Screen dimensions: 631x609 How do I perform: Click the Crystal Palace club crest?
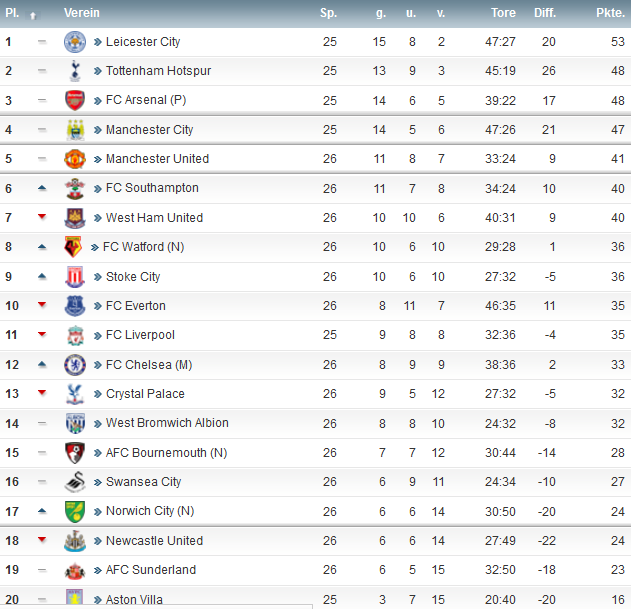click(x=75, y=394)
